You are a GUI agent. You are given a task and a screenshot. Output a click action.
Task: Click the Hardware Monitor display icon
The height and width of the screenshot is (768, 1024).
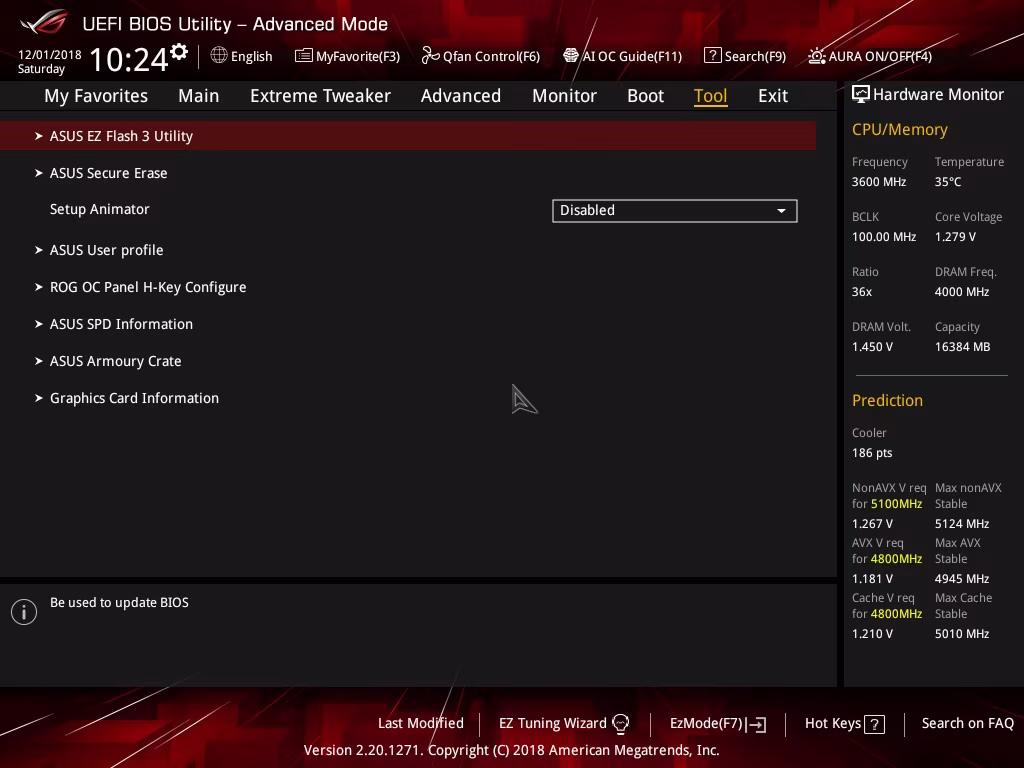(861, 94)
